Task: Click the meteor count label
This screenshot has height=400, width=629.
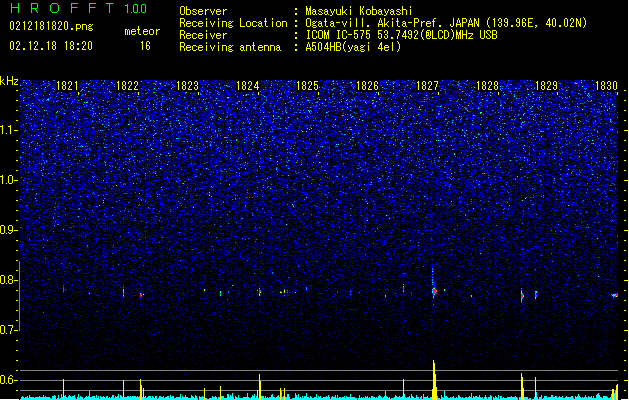Action: coord(142,31)
